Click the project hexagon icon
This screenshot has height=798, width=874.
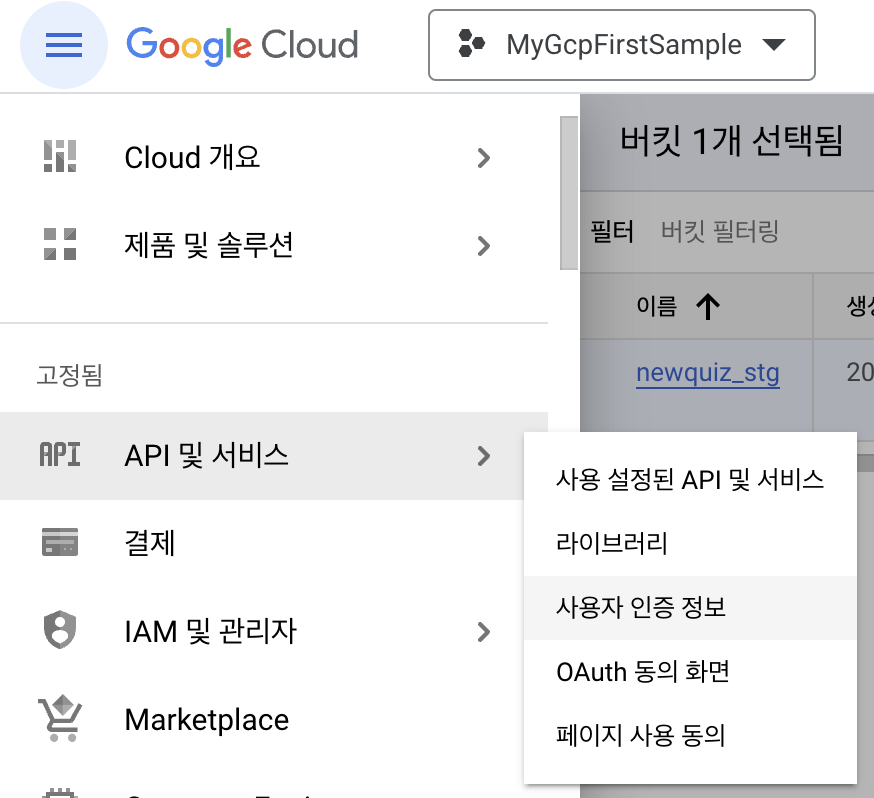[471, 44]
